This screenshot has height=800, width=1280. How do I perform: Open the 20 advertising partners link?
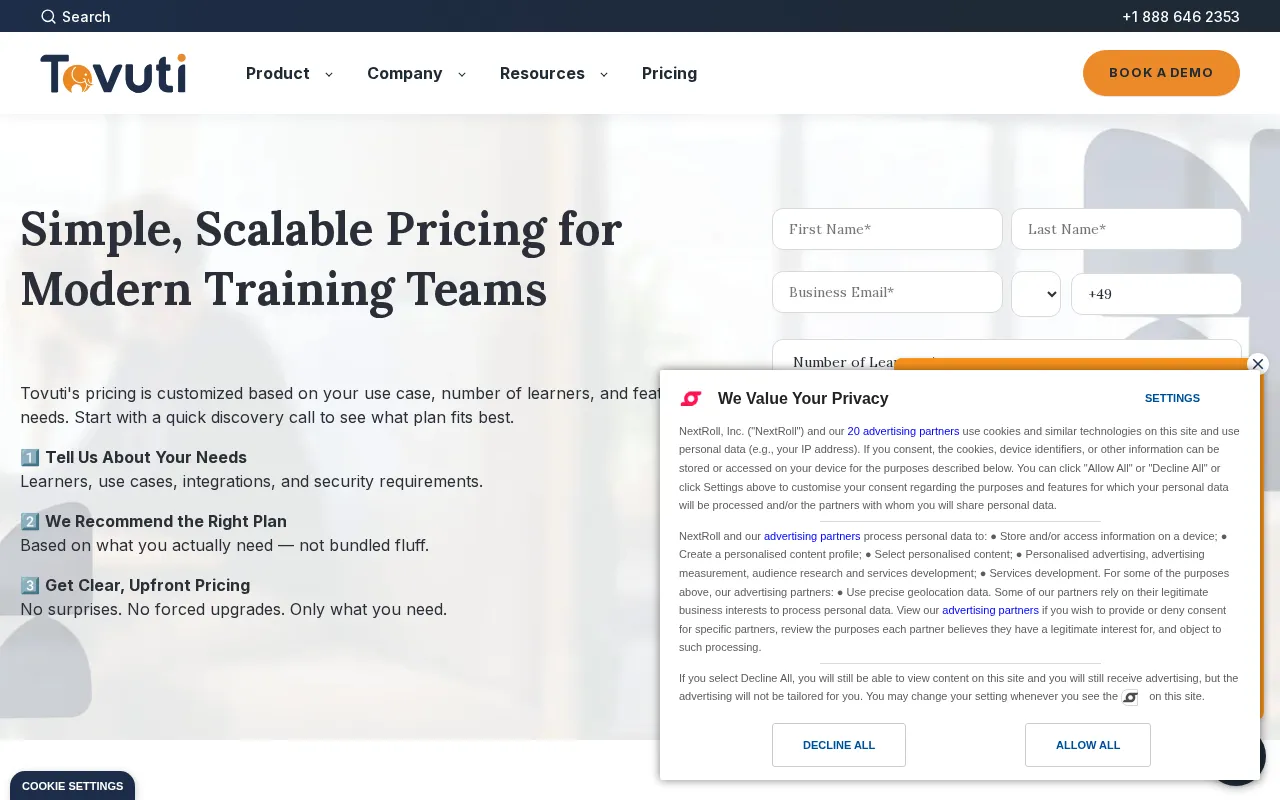[x=903, y=431]
